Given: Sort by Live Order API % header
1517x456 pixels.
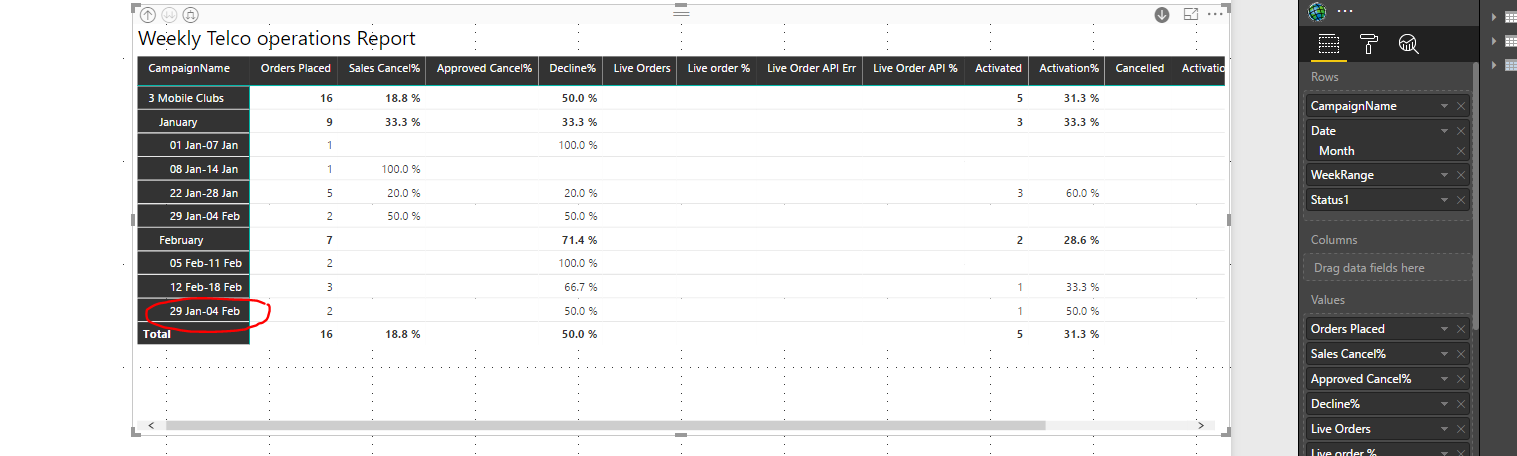Looking at the screenshot, I should pos(914,69).
